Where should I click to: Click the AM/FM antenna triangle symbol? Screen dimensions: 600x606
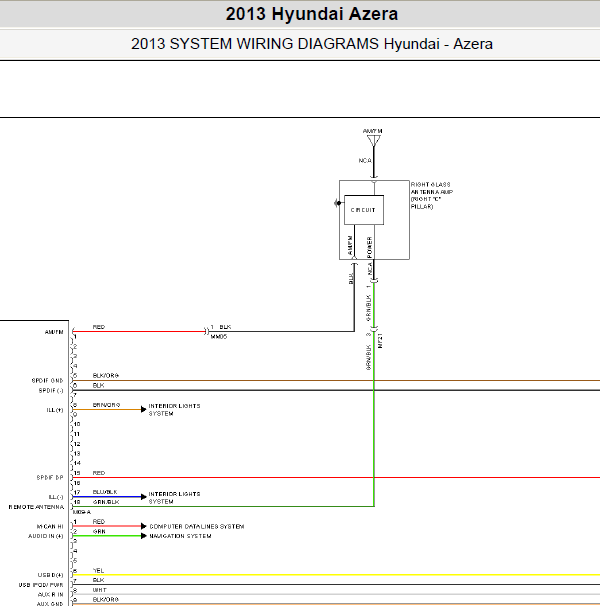(x=373, y=141)
